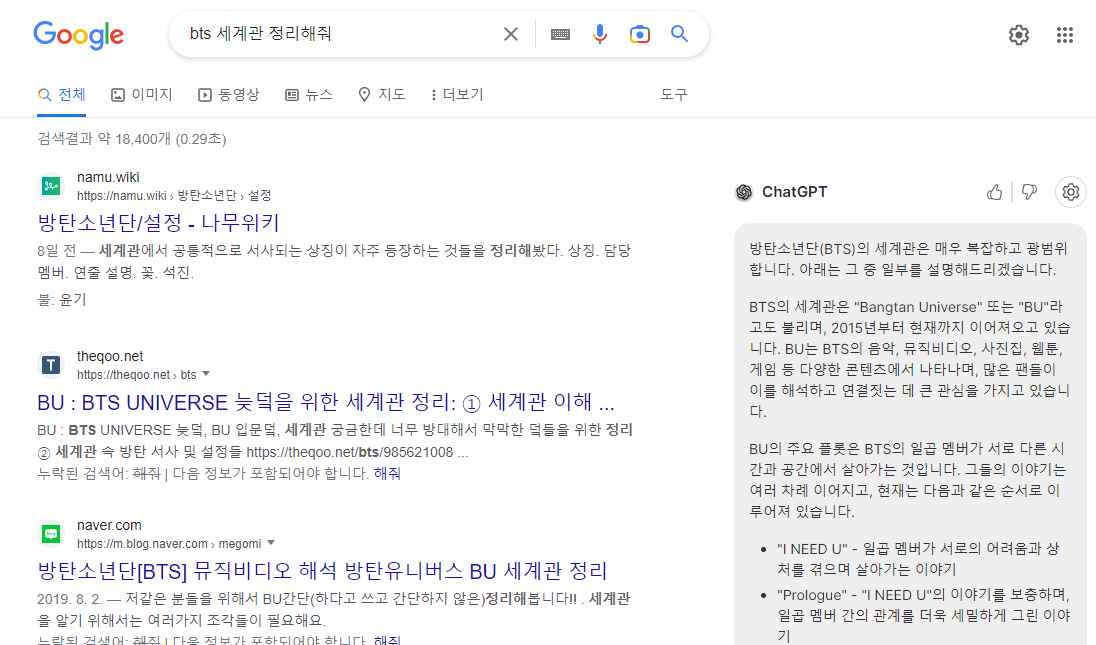The image size is (1096, 645).
Task: Give thumbs up to the ChatGPT answer
Action: [994, 192]
